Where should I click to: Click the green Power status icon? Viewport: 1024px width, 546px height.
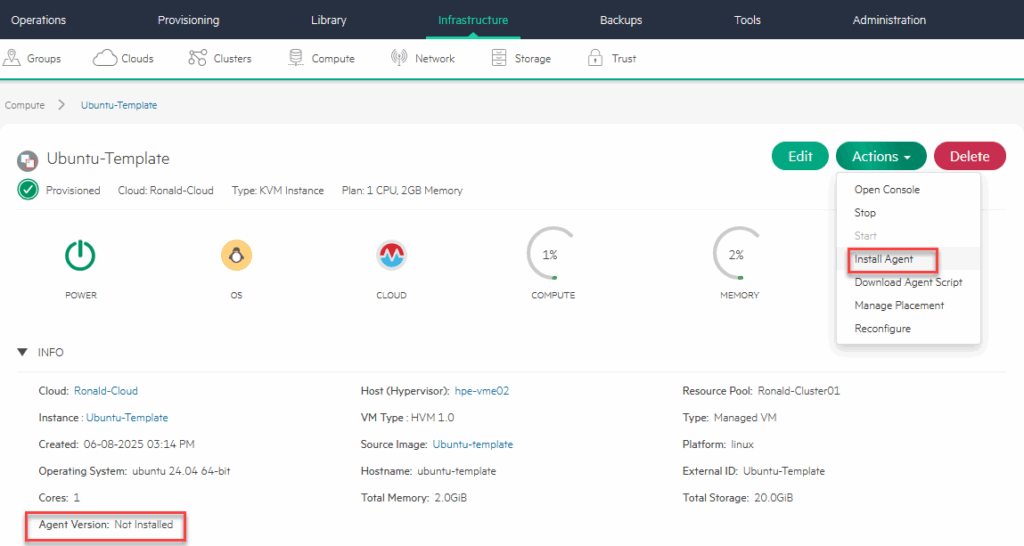coord(80,256)
